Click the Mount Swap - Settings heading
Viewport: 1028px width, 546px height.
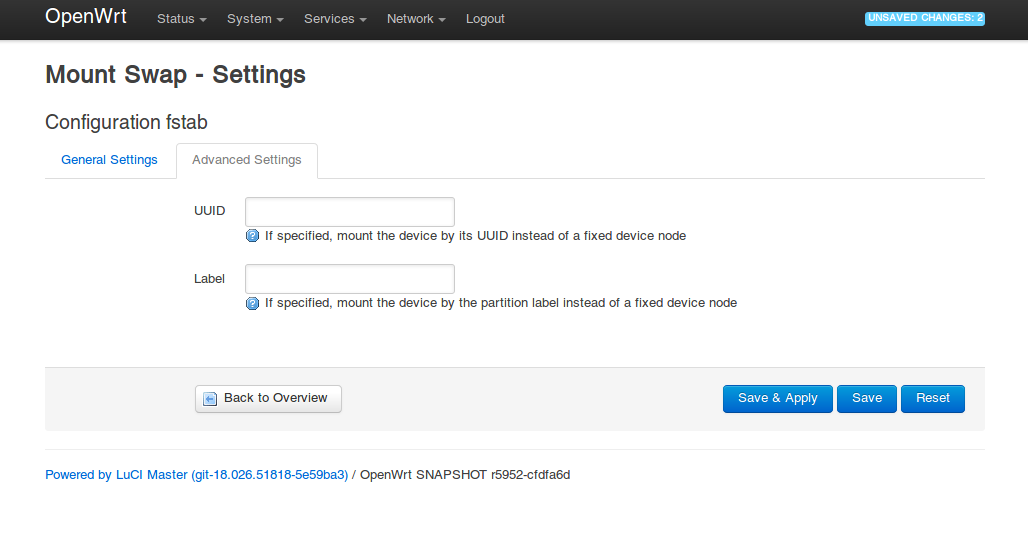tap(175, 75)
